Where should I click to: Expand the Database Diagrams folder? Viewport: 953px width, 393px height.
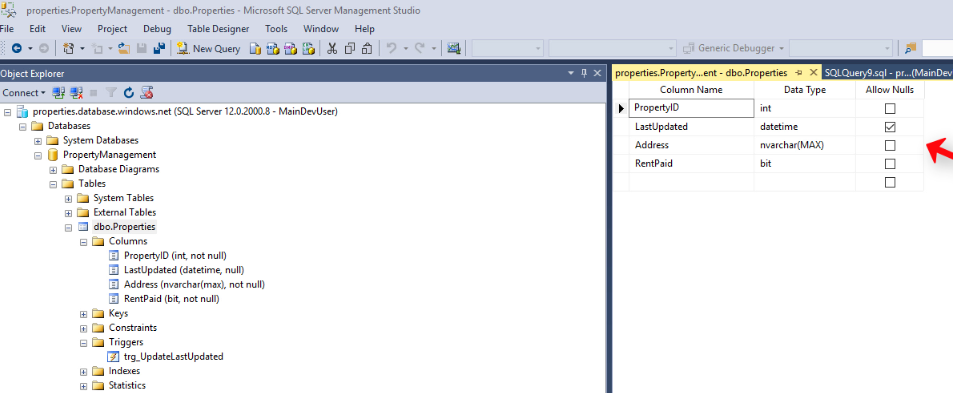pos(53,169)
